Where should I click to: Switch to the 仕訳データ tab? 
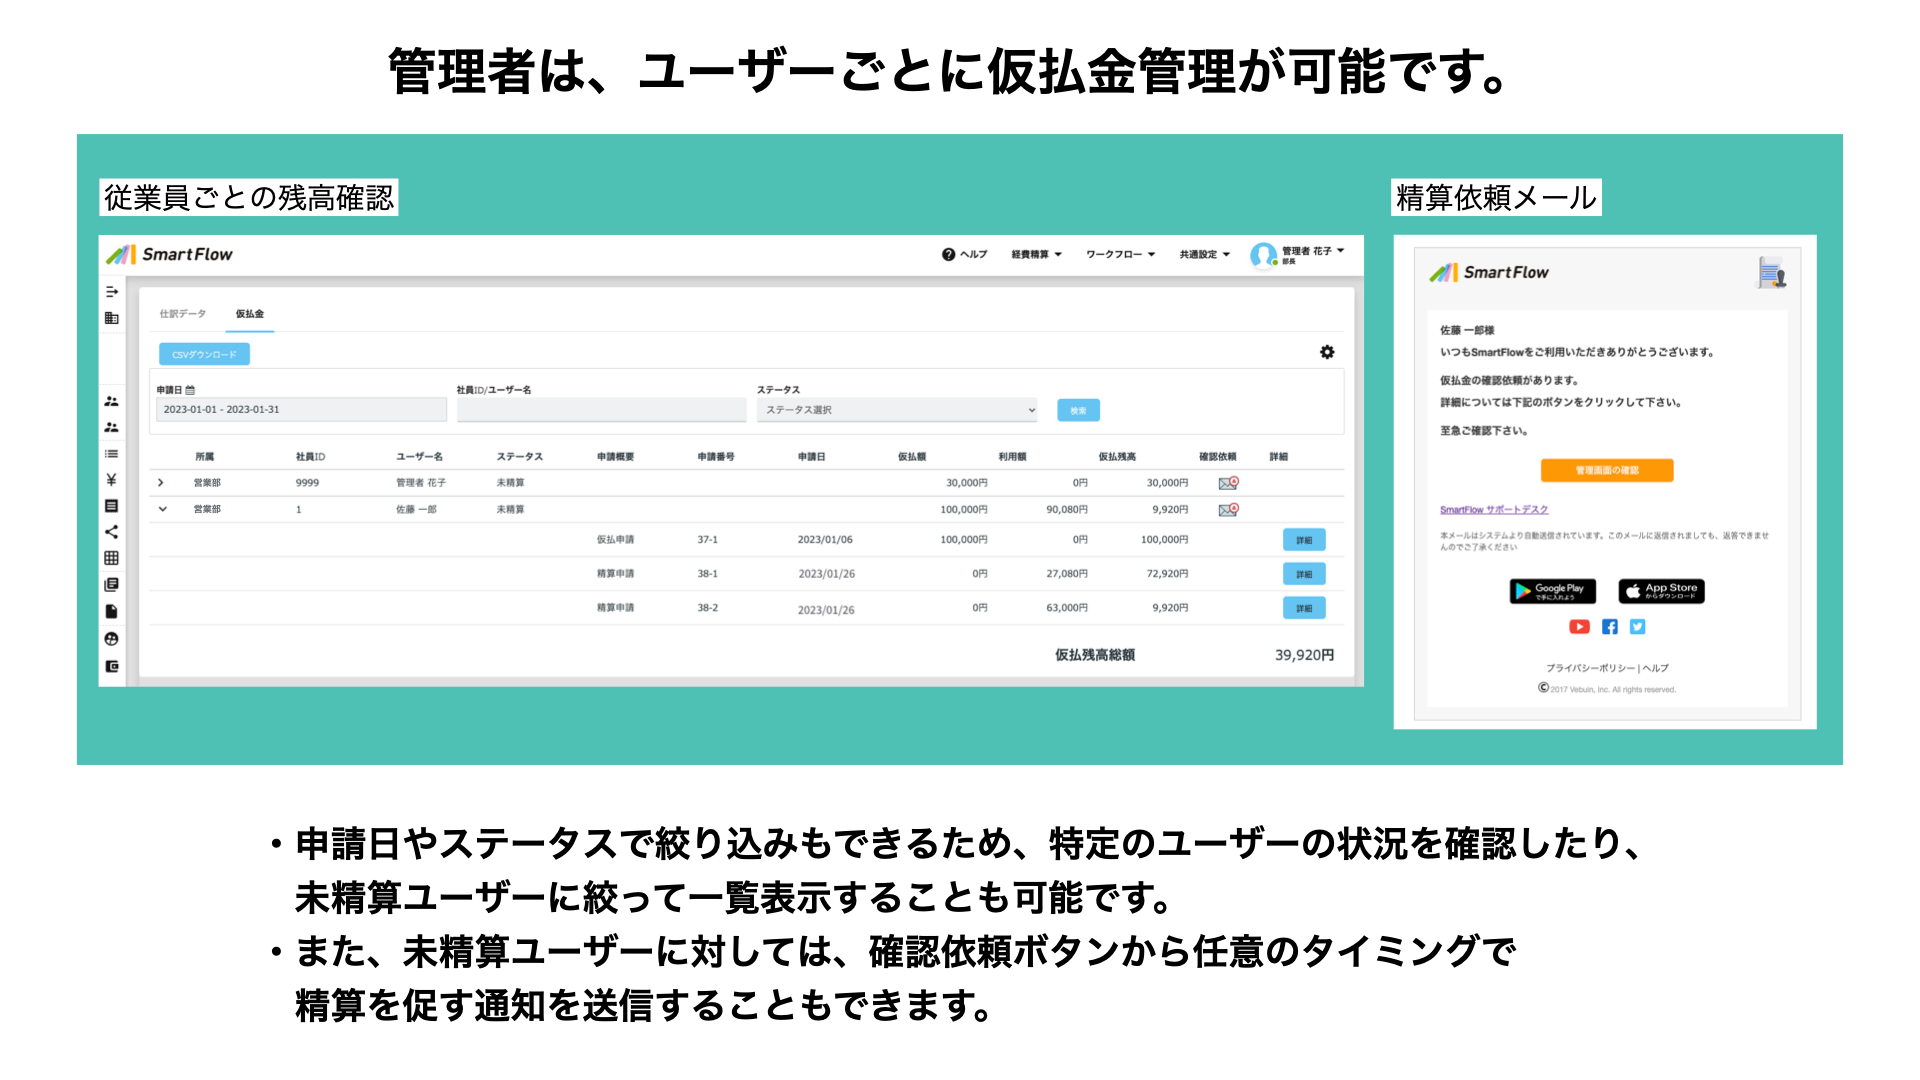[182, 314]
